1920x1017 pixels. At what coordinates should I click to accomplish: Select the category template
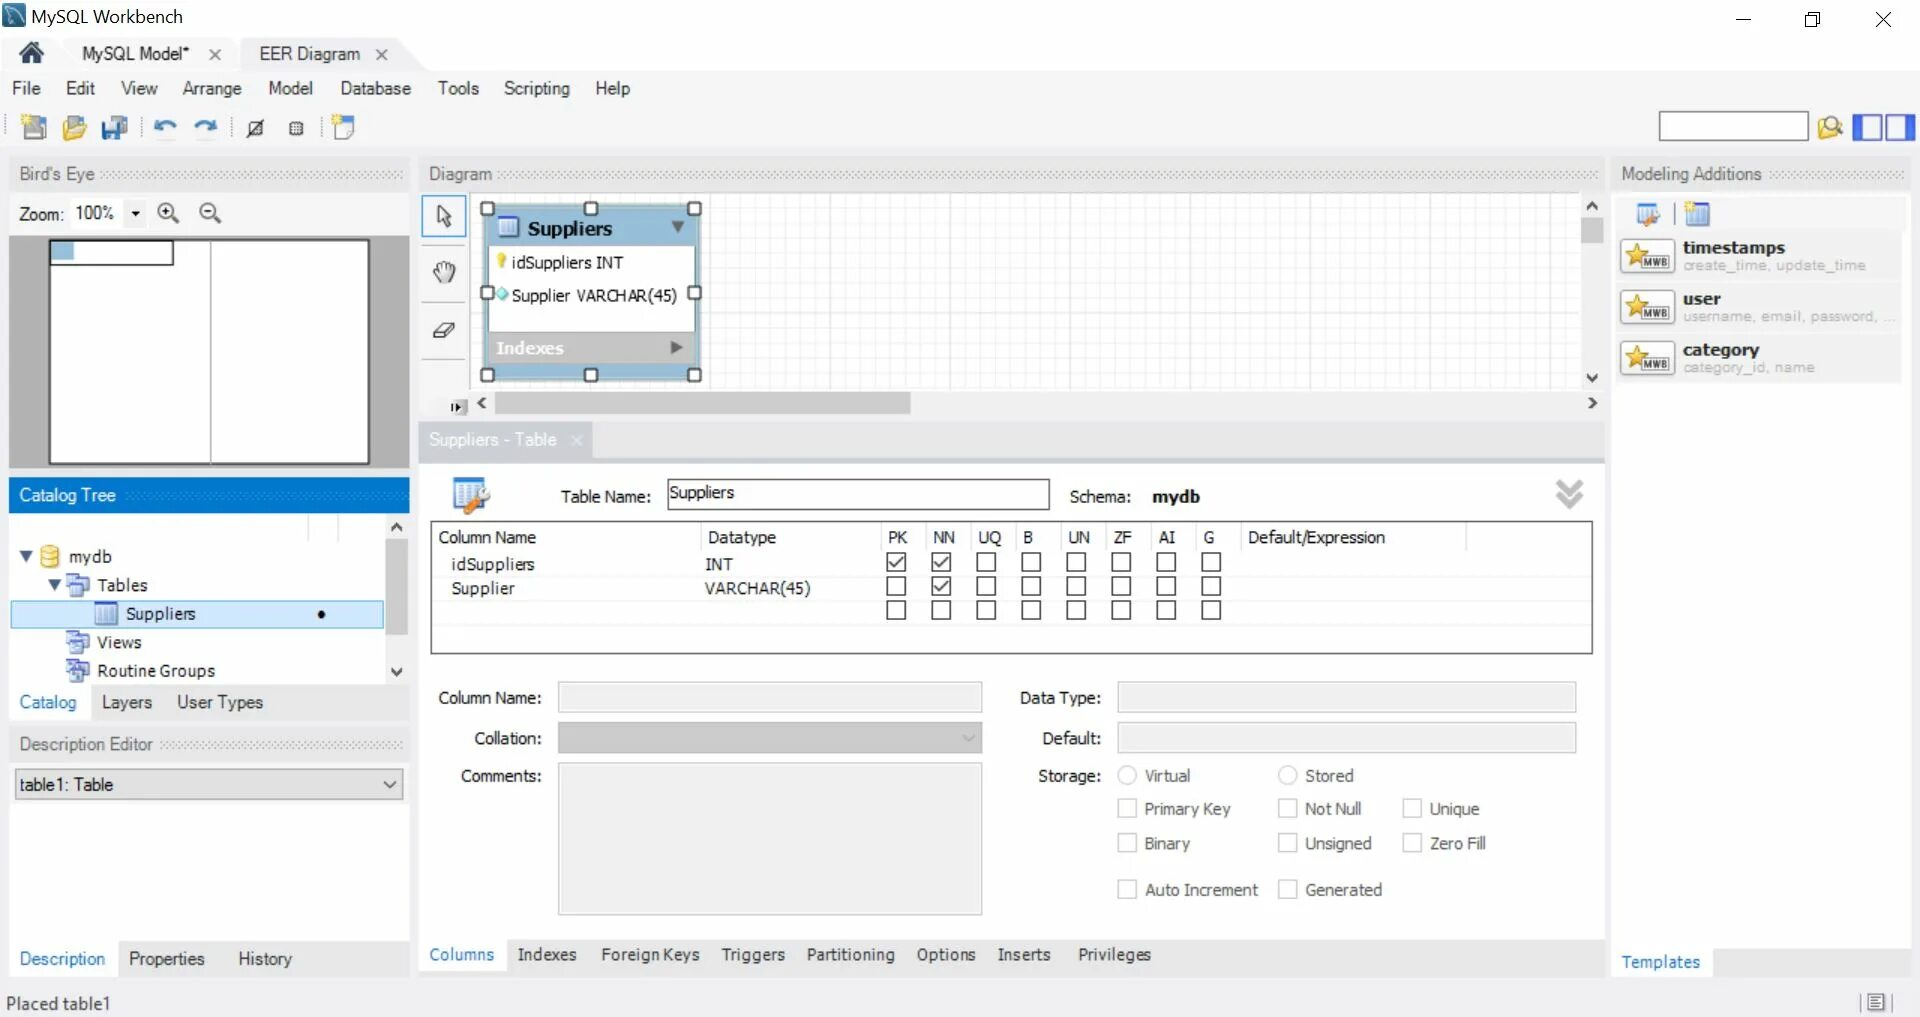(1760, 358)
